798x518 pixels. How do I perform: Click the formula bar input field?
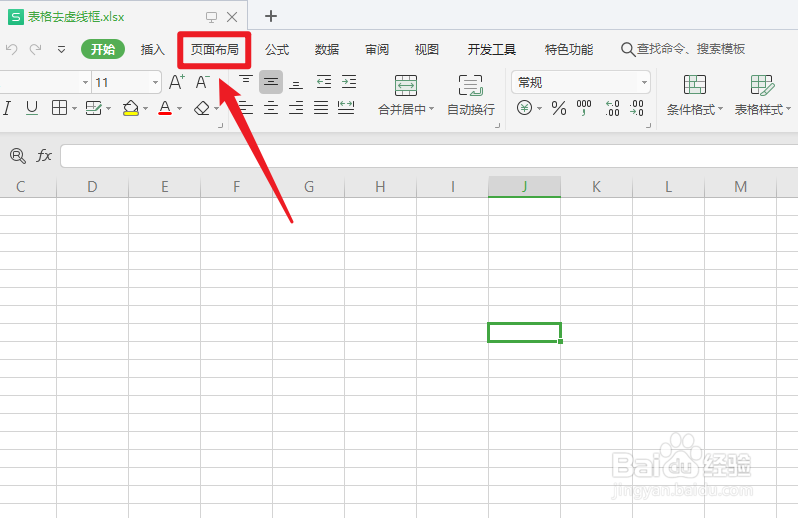click(x=429, y=156)
